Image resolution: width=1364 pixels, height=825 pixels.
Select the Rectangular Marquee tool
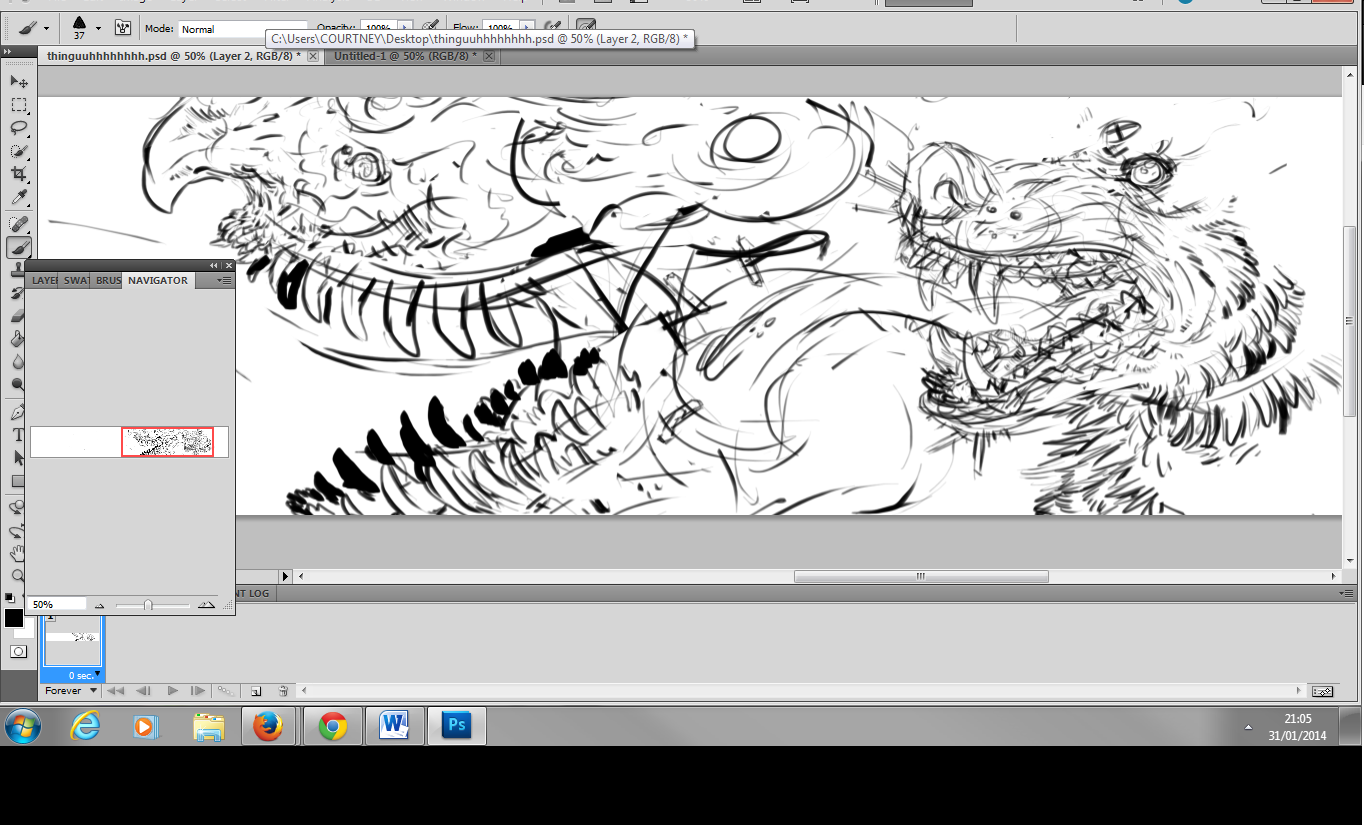18,105
